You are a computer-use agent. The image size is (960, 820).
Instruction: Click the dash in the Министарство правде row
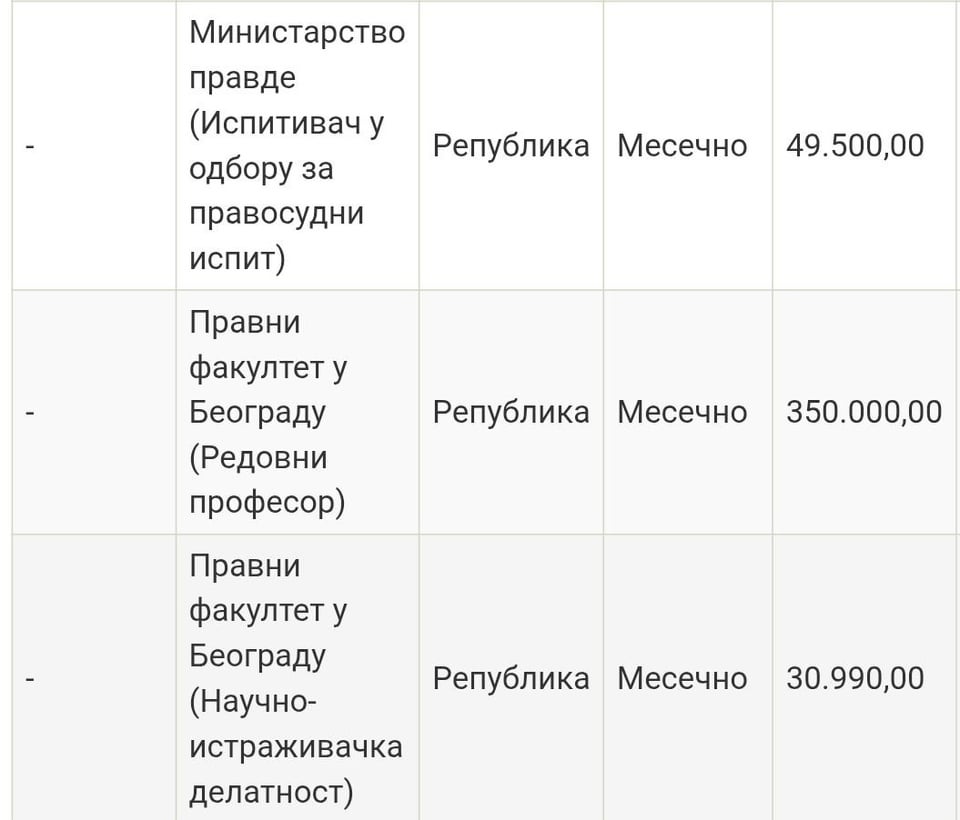tap(30, 147)
